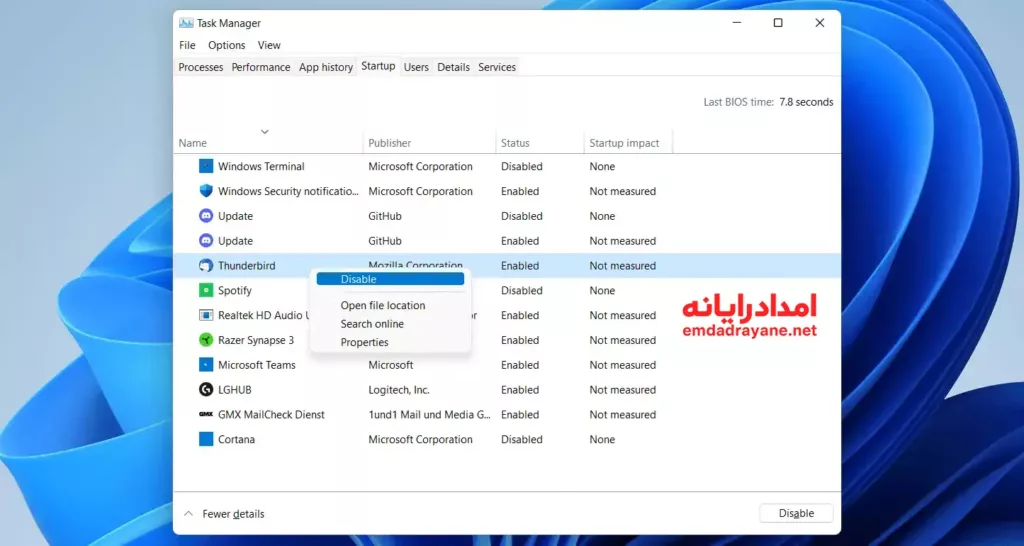Click the Spotify app icon
Screen dimensions: 1024x546
[206, 291]
